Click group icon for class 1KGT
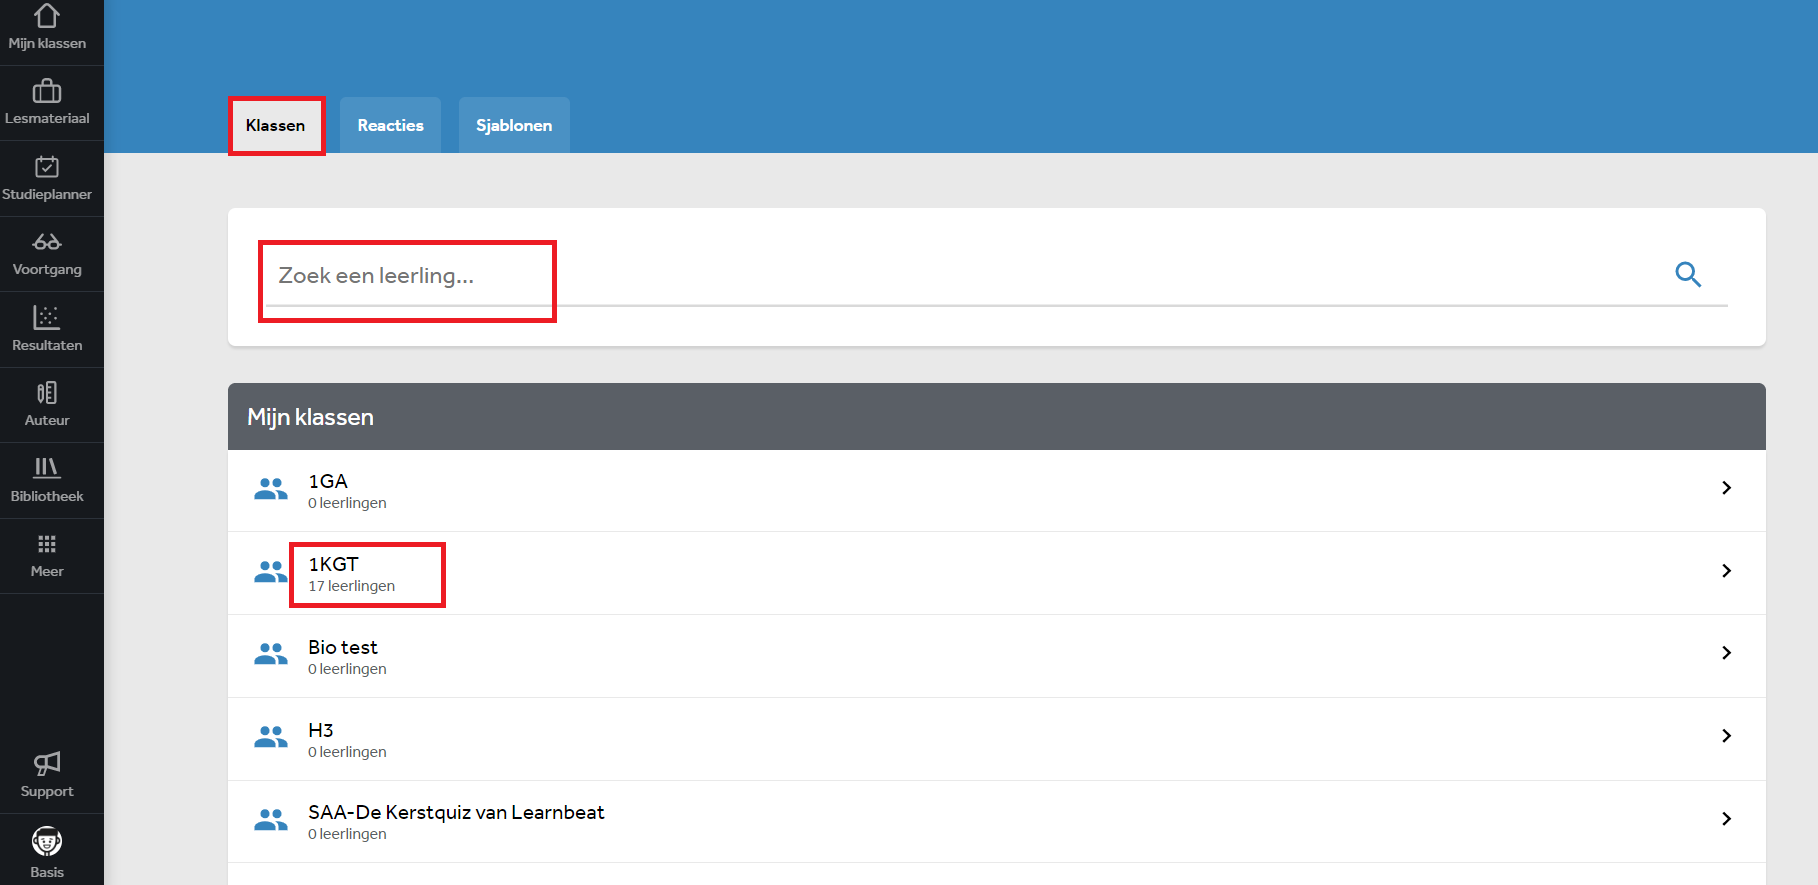Screen dimensions: 1818x885 [271, 572]
